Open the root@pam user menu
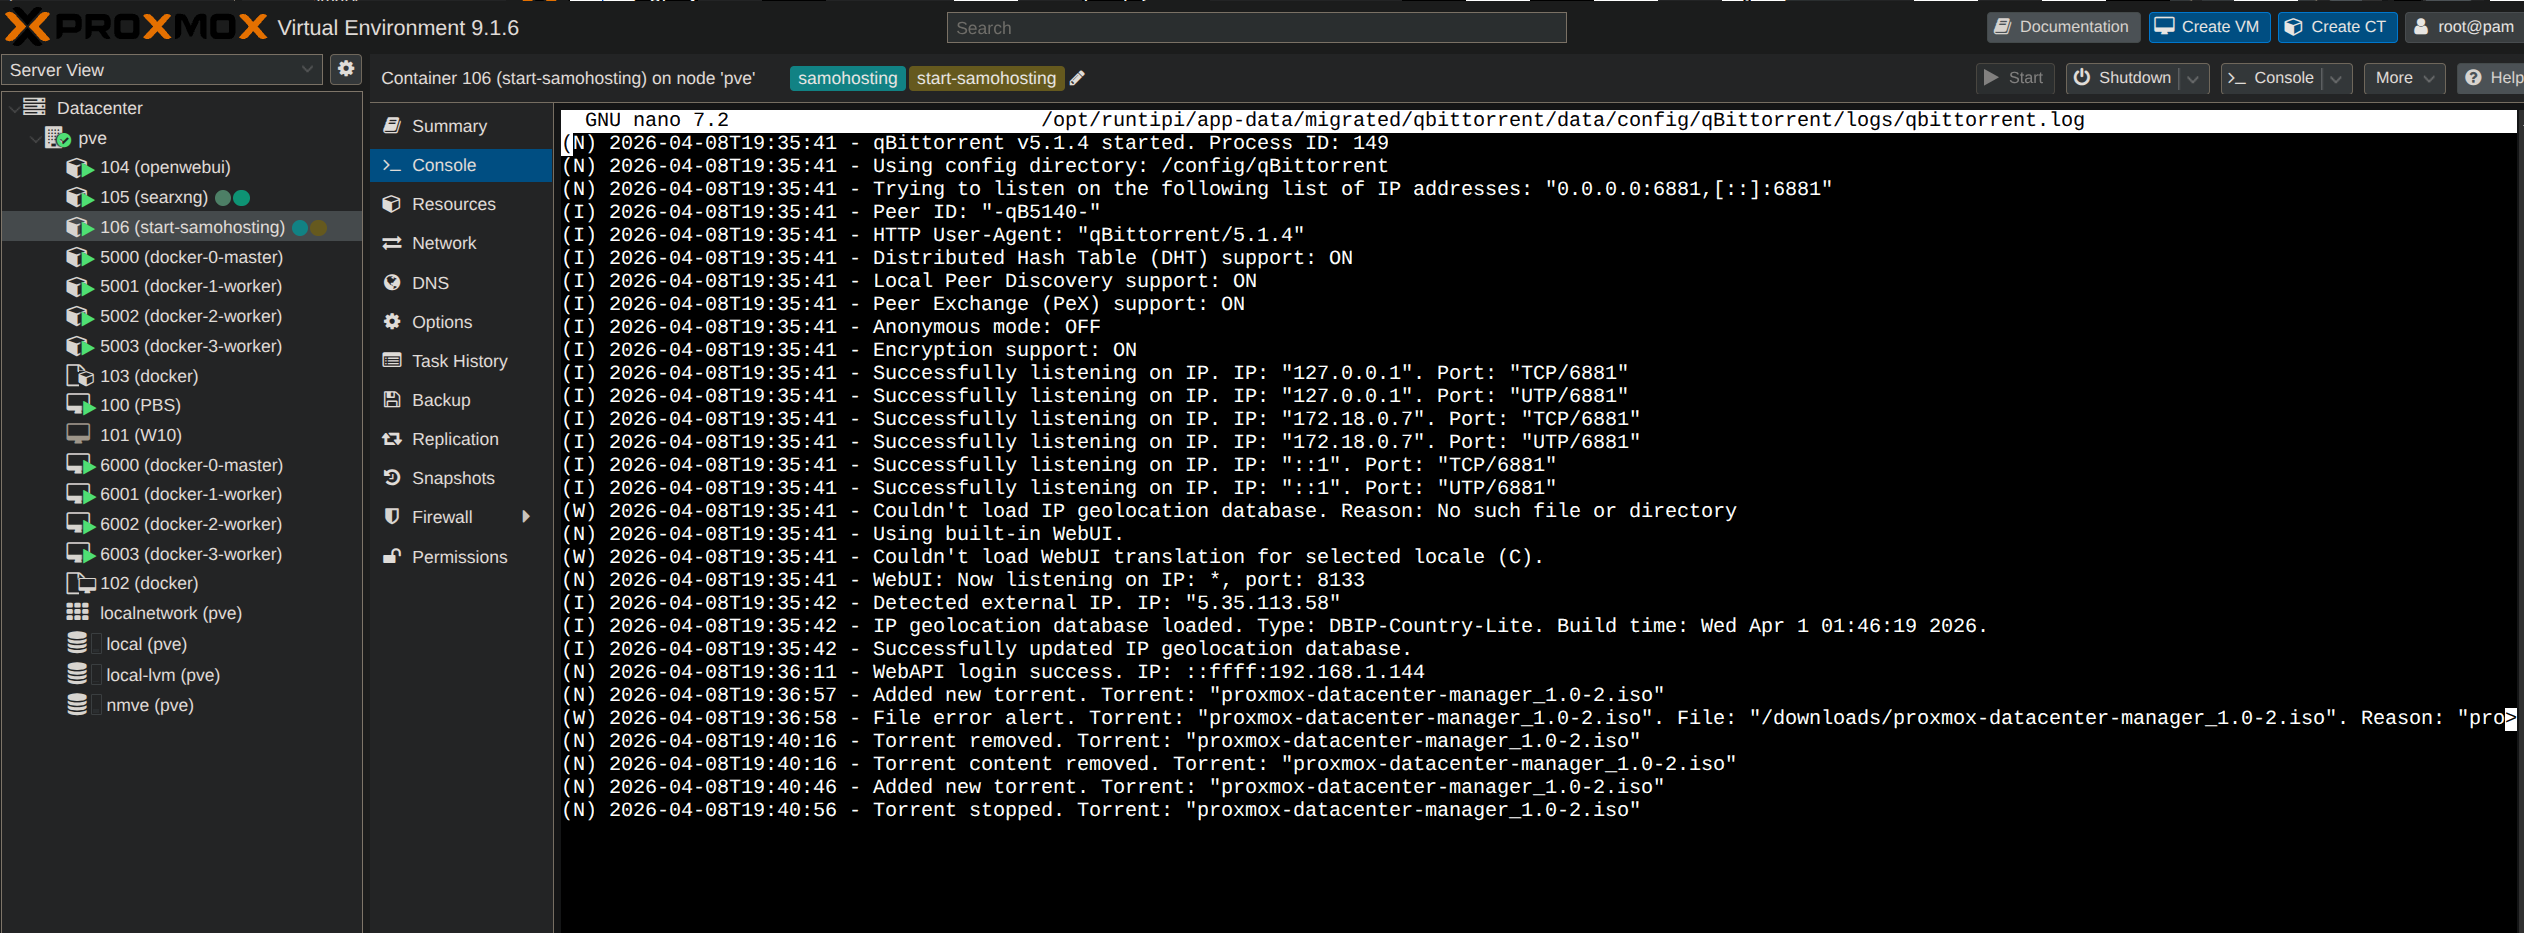Screen dimensions: 2524x933 [2464, 27]
